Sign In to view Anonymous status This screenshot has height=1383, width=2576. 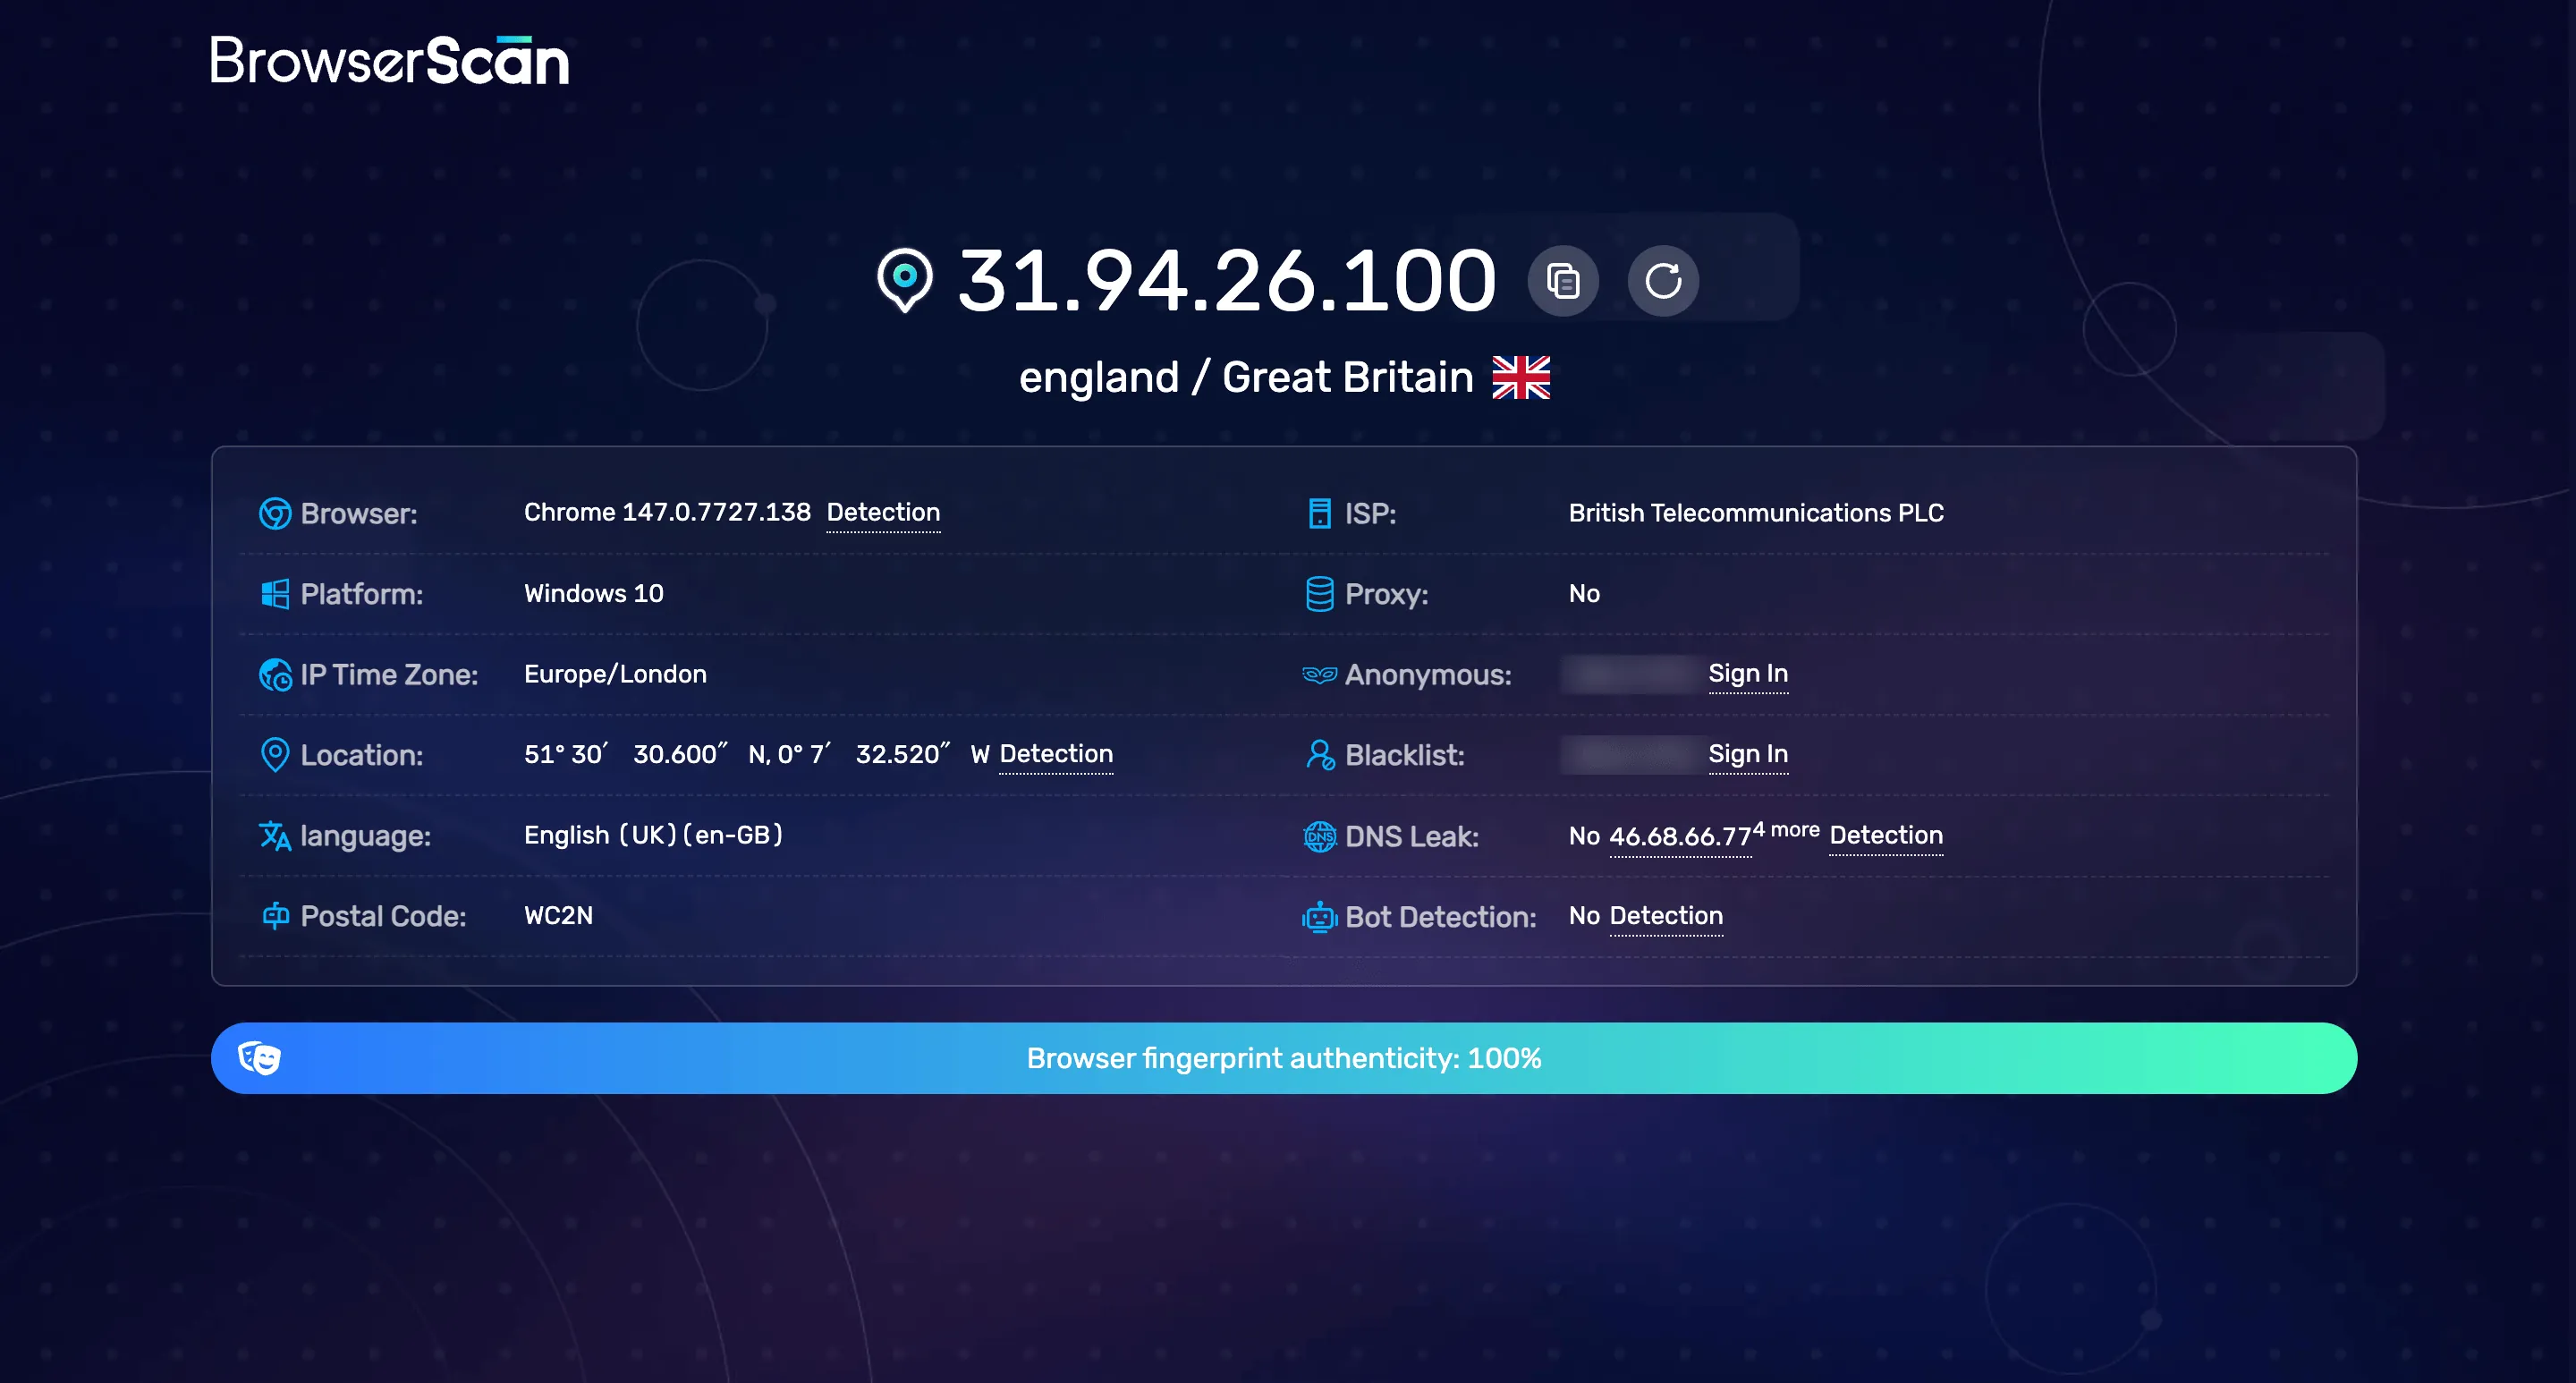(x=1748, y=674)
